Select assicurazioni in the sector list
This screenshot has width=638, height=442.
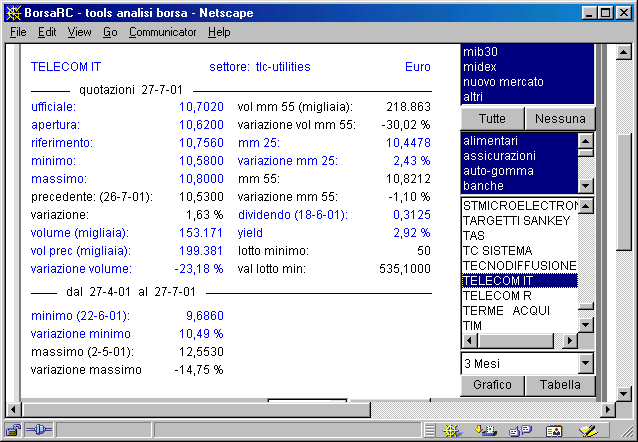click(x=520, y=156)
